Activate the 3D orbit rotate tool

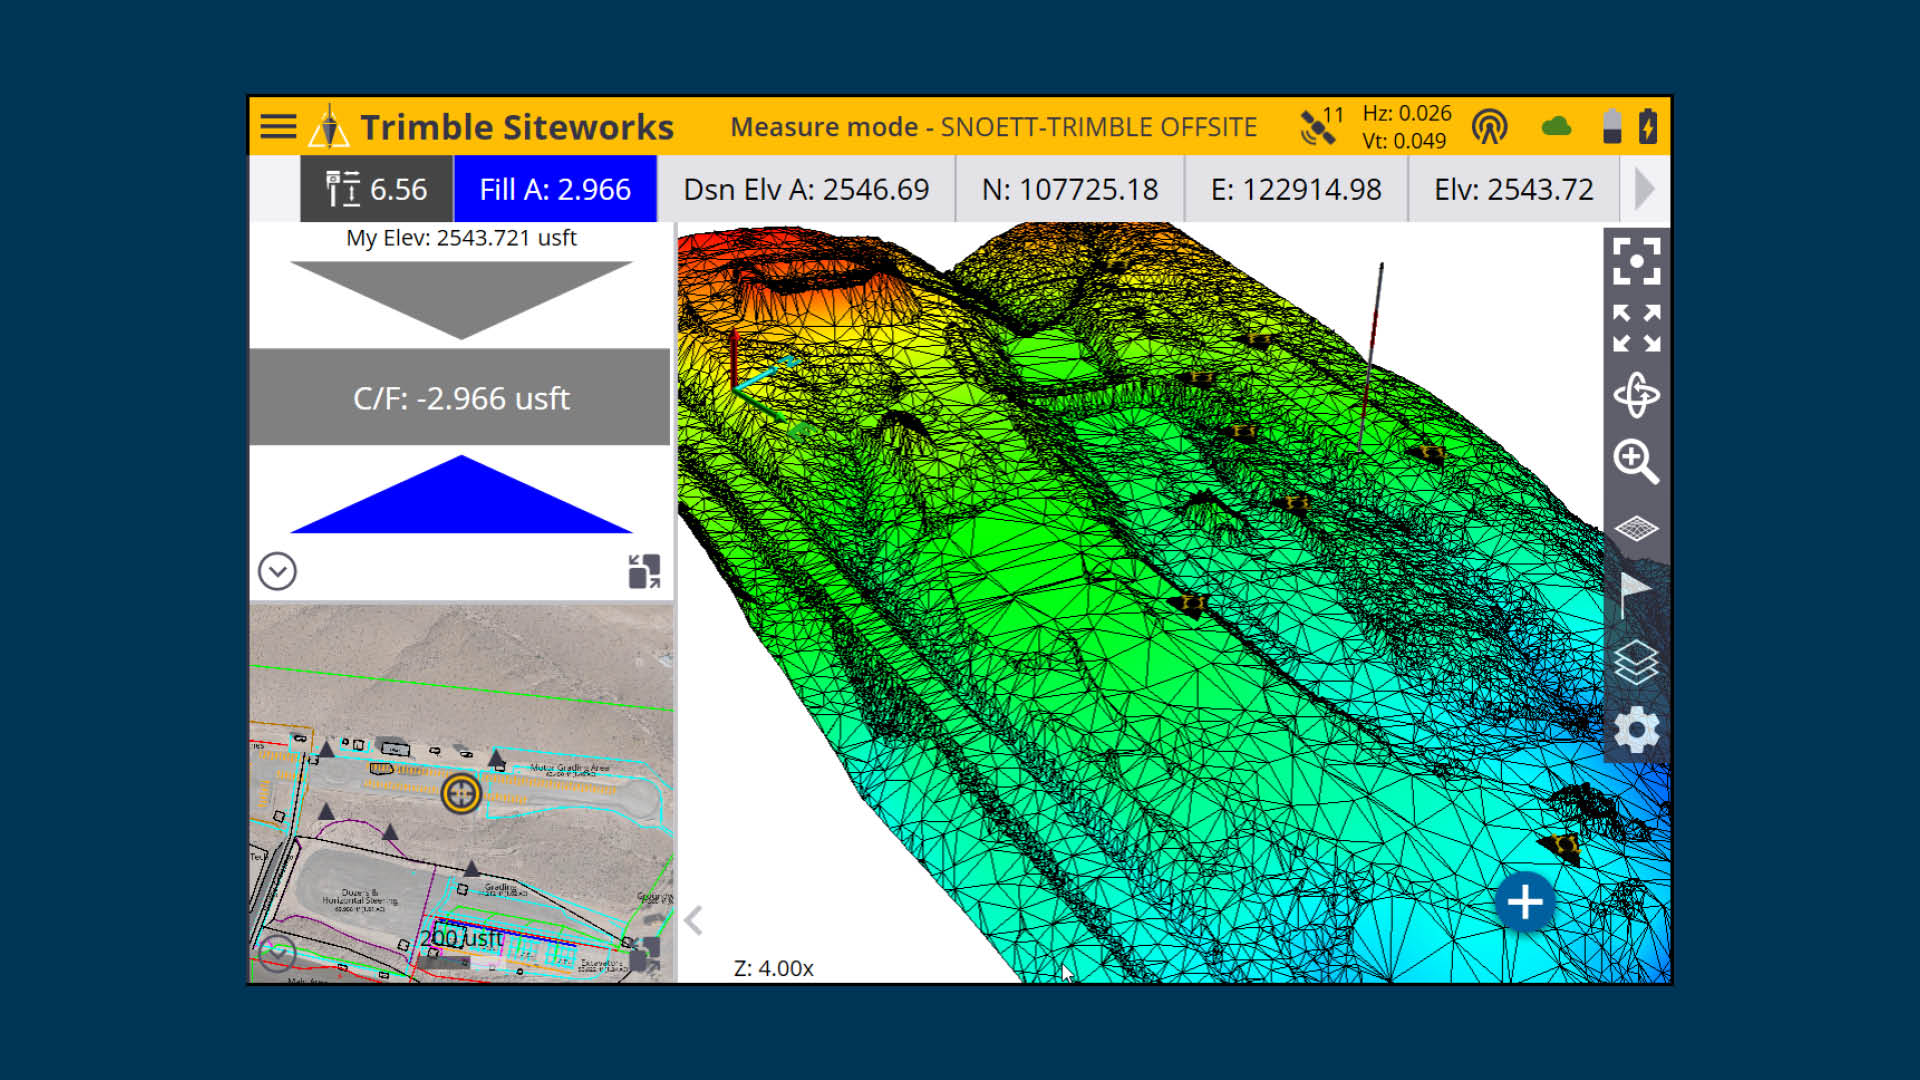[x=1636, y=395]
